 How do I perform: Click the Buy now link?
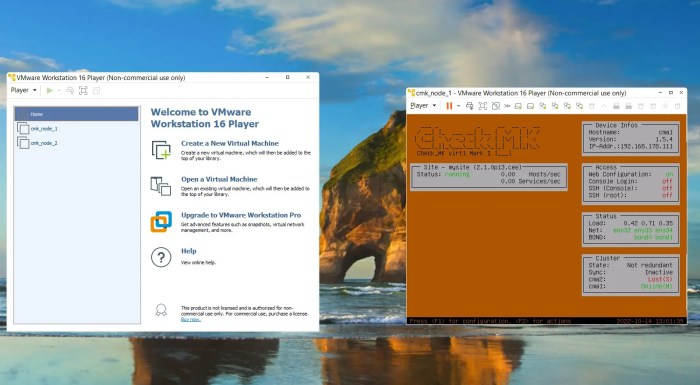point(191,319)
